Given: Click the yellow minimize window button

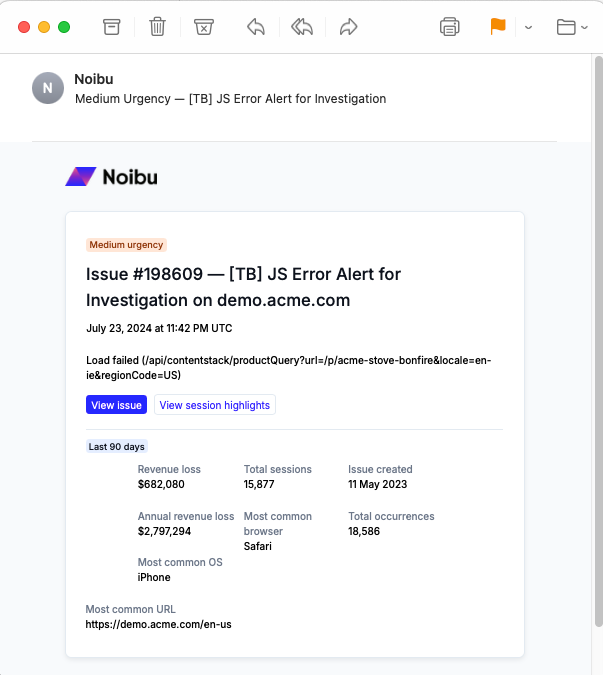Looking at the screenshot, I should tap(44, 27).
